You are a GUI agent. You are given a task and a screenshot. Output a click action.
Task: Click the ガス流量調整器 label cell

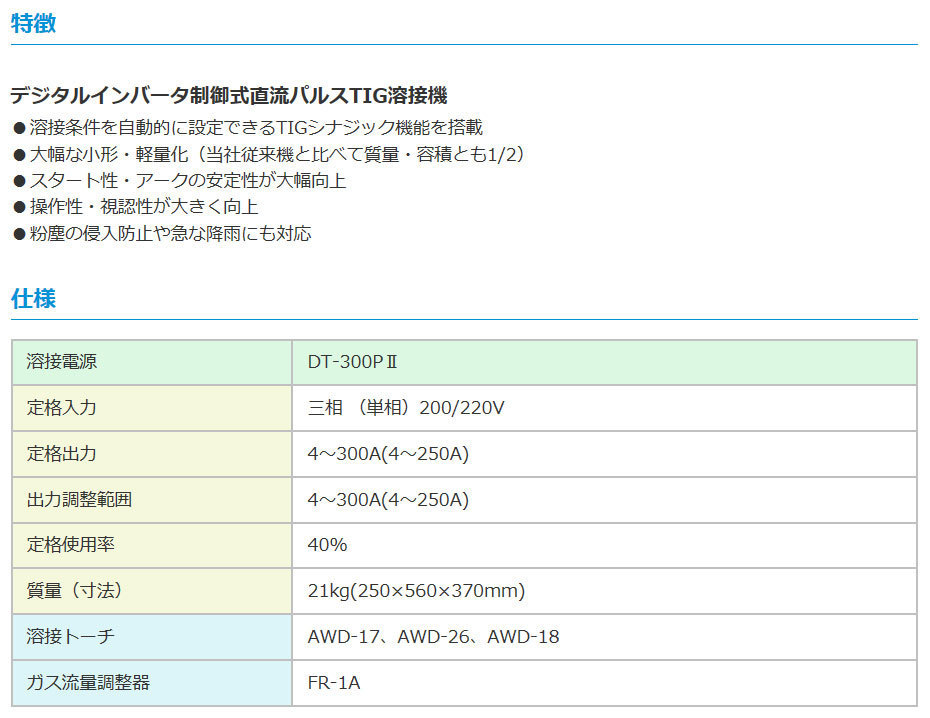[152, 683]
